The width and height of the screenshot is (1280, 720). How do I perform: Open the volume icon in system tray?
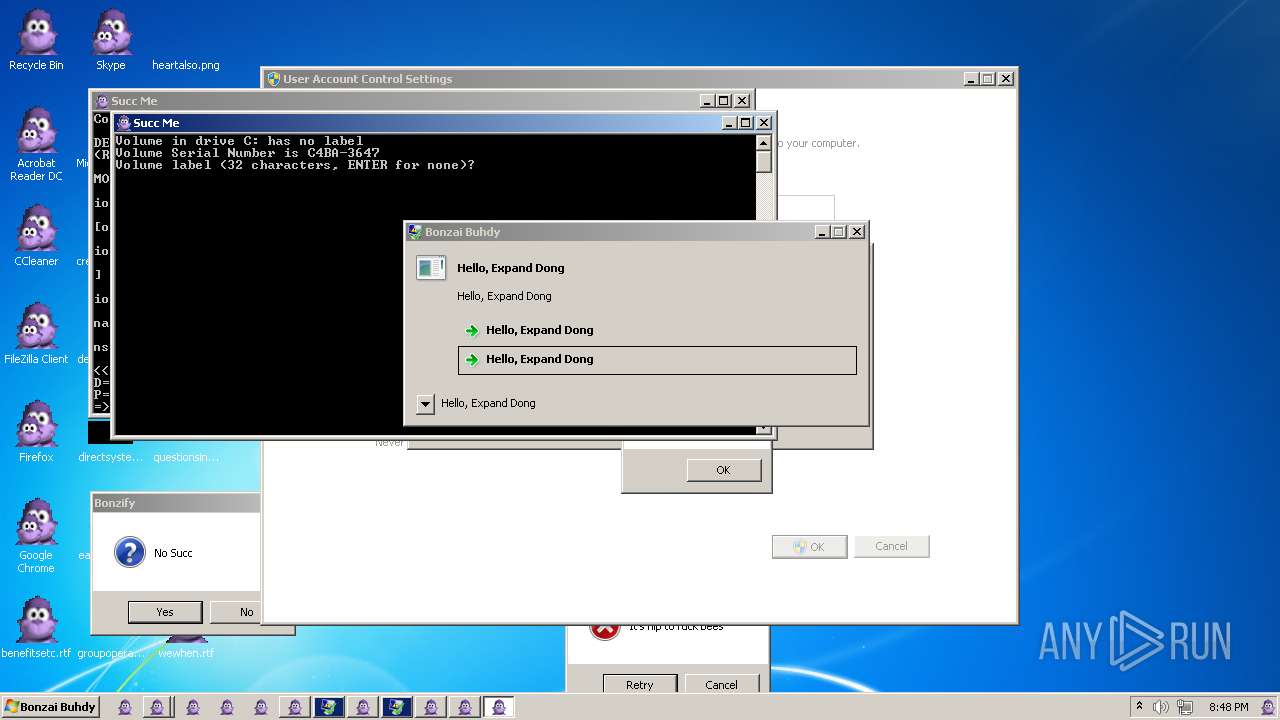(1161, 707)
